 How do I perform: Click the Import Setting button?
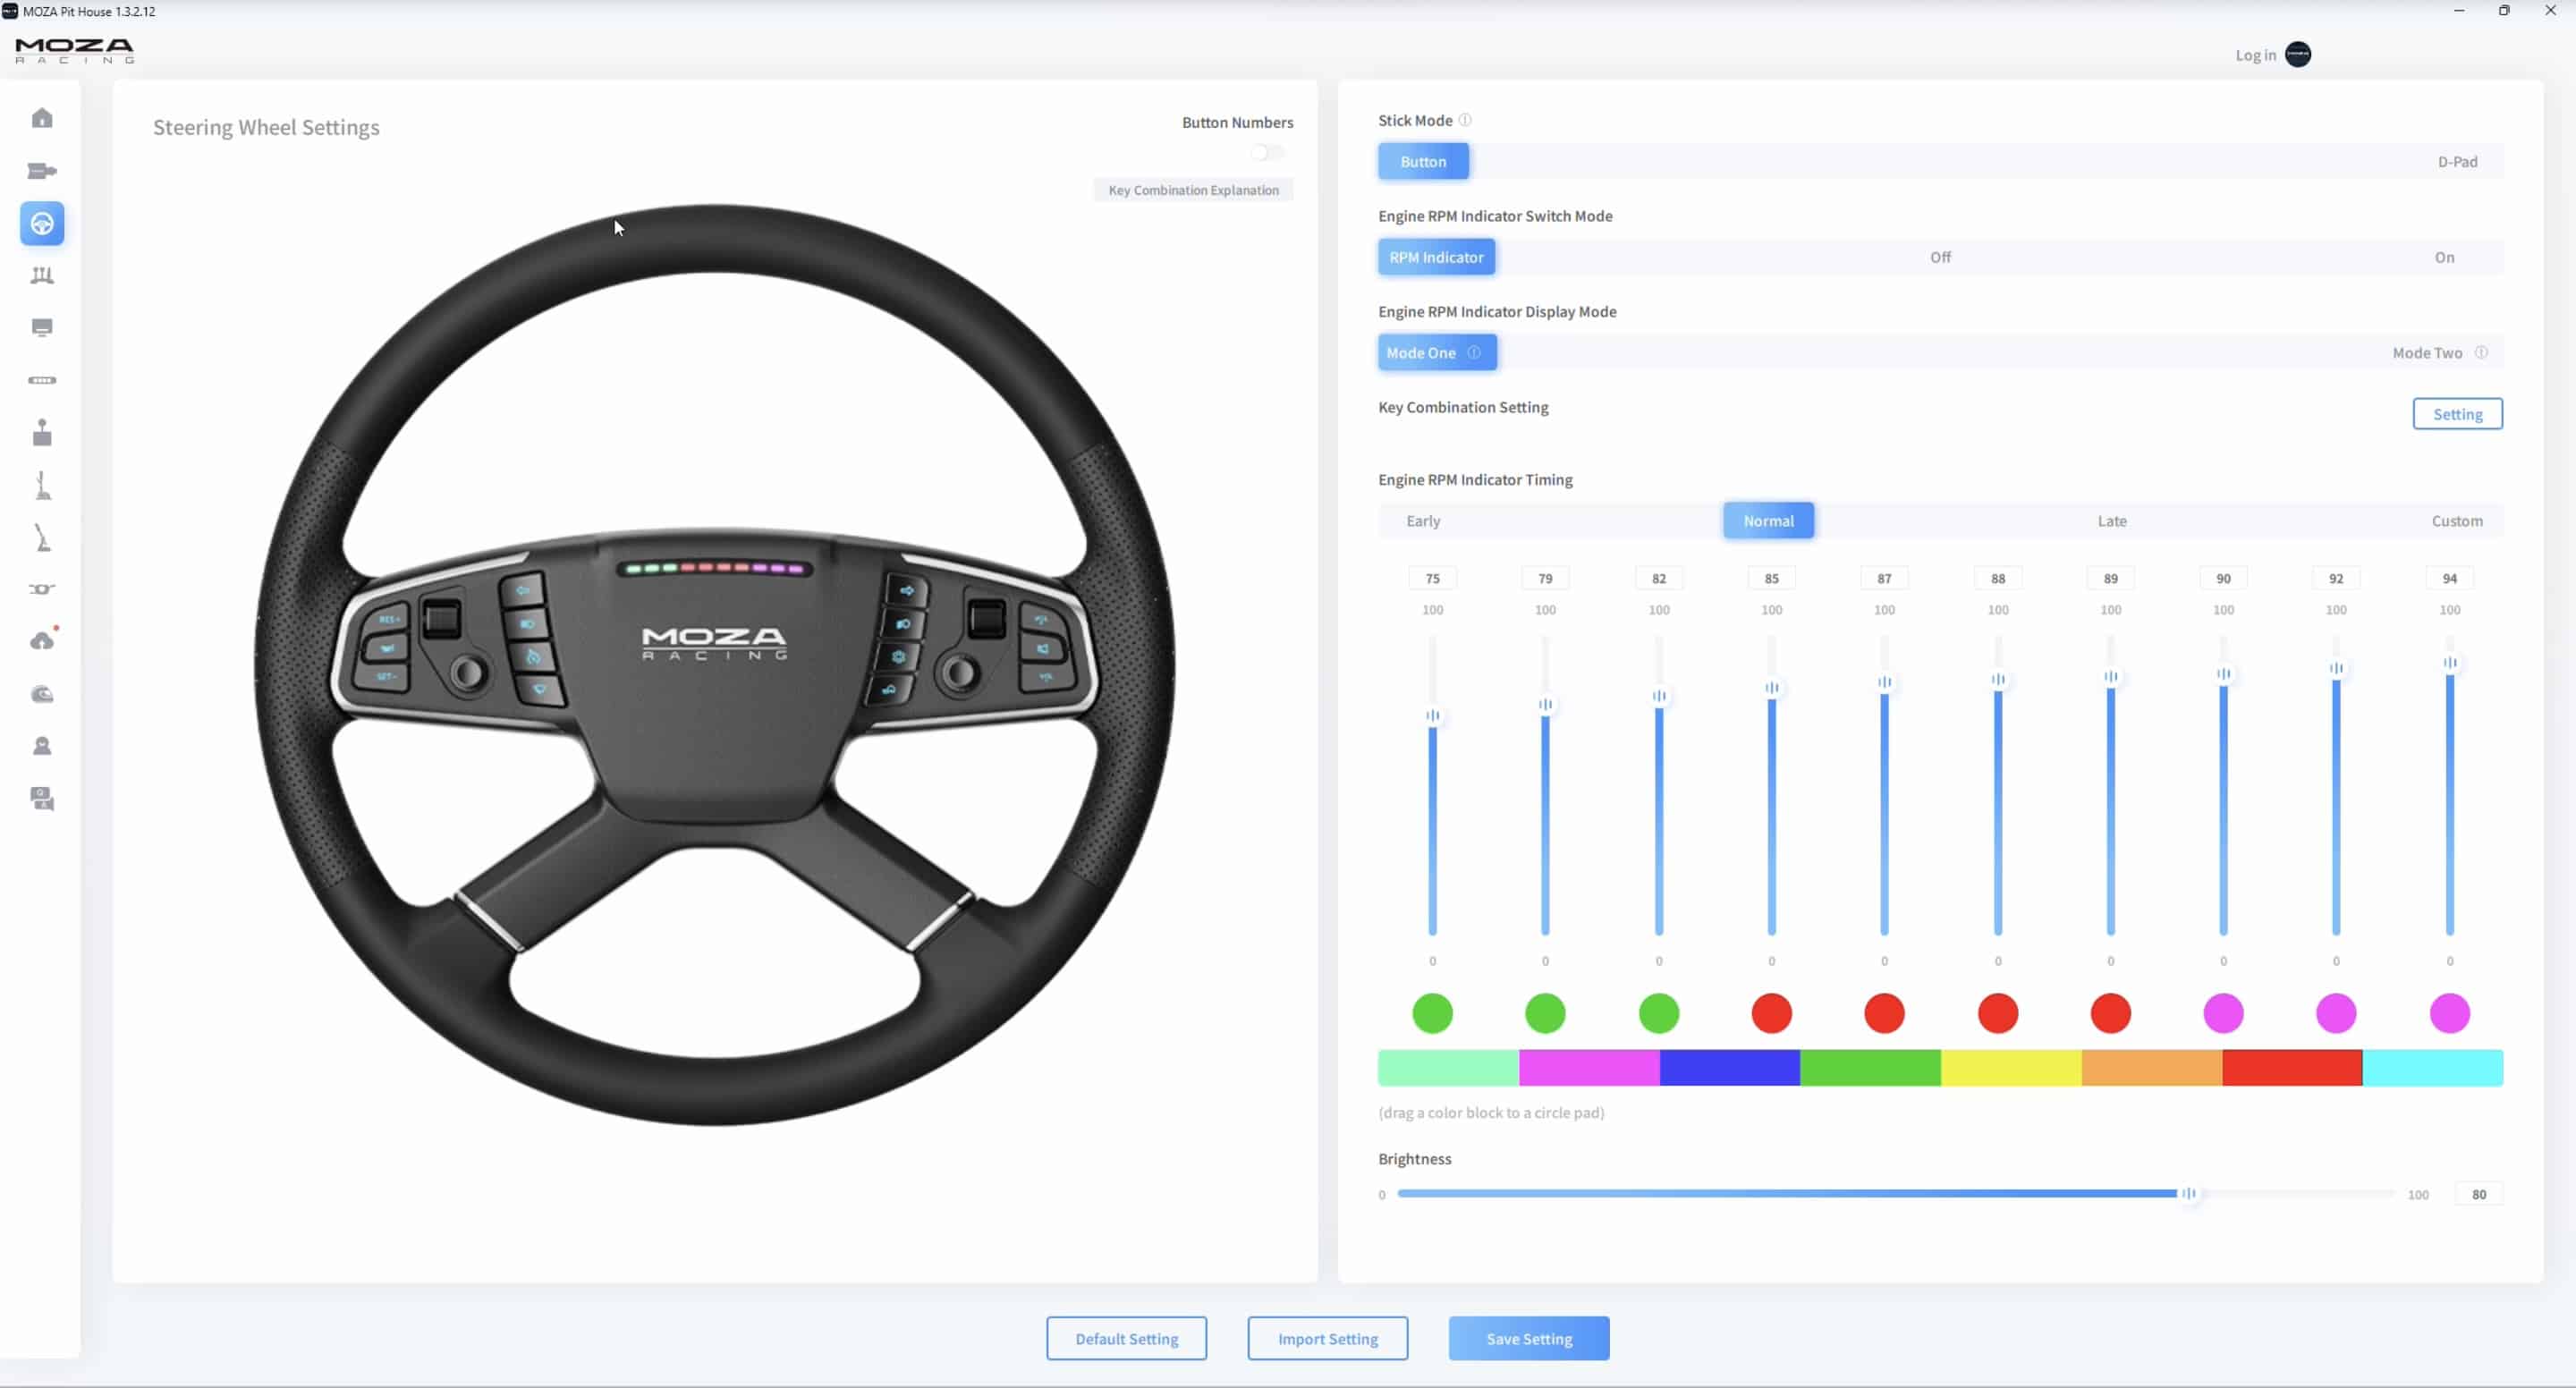coord(1327,1338)
